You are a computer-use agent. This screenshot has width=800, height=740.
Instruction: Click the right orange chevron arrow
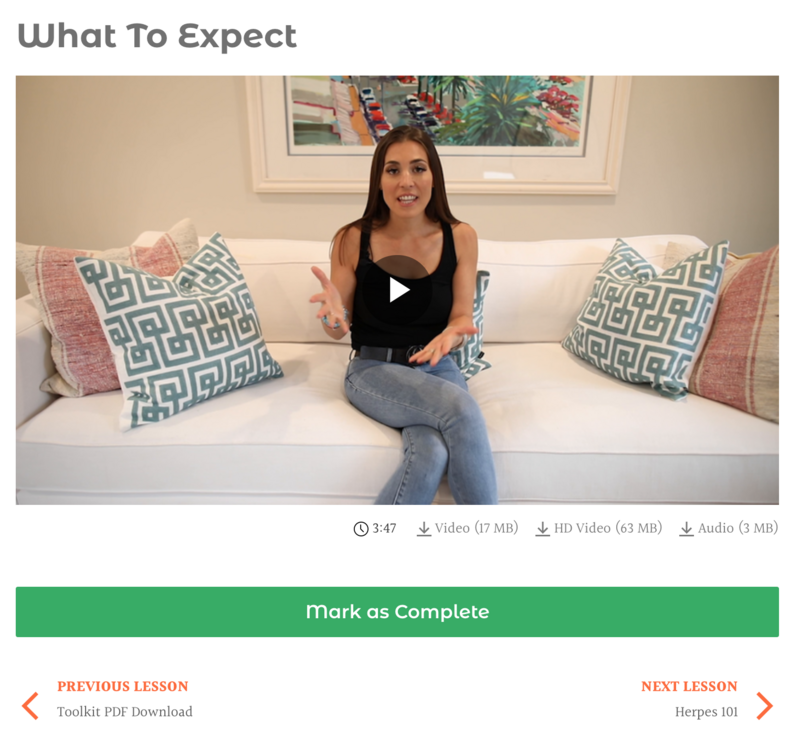tap(764, 706)
